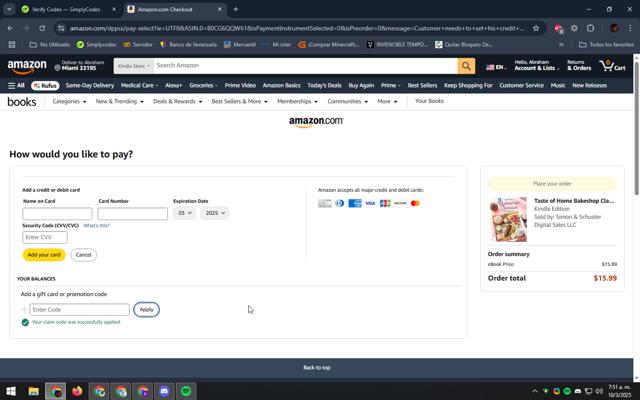Screen dimensions: 640x400
Task: Expand New & Trending dropdown
Action: [x=120, y=101]
